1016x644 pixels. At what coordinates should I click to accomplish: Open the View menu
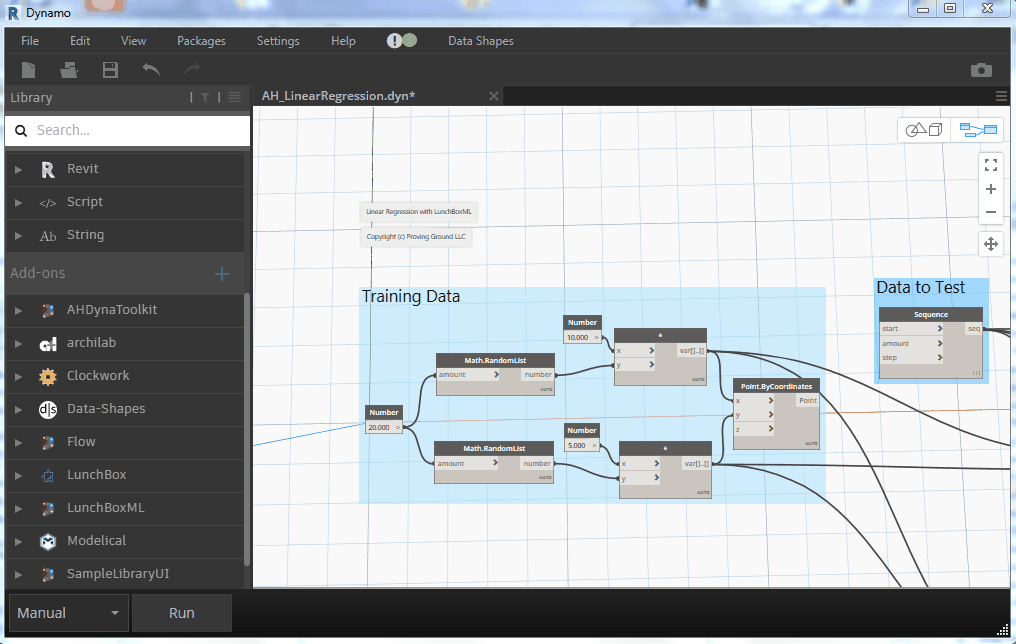(x=133, y=41)
